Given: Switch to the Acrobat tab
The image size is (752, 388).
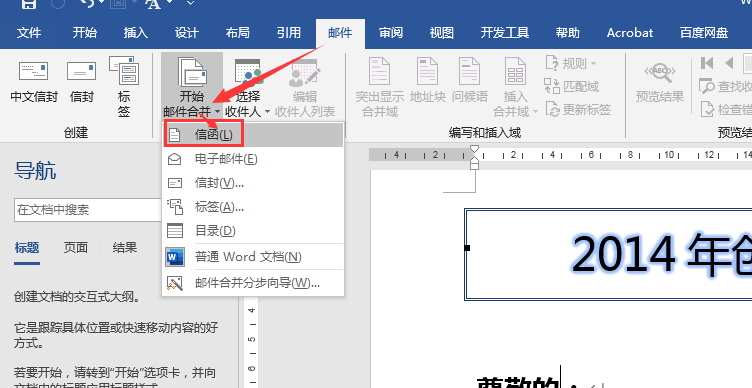Looking at the screenshot, I should [x=630, y=33].
